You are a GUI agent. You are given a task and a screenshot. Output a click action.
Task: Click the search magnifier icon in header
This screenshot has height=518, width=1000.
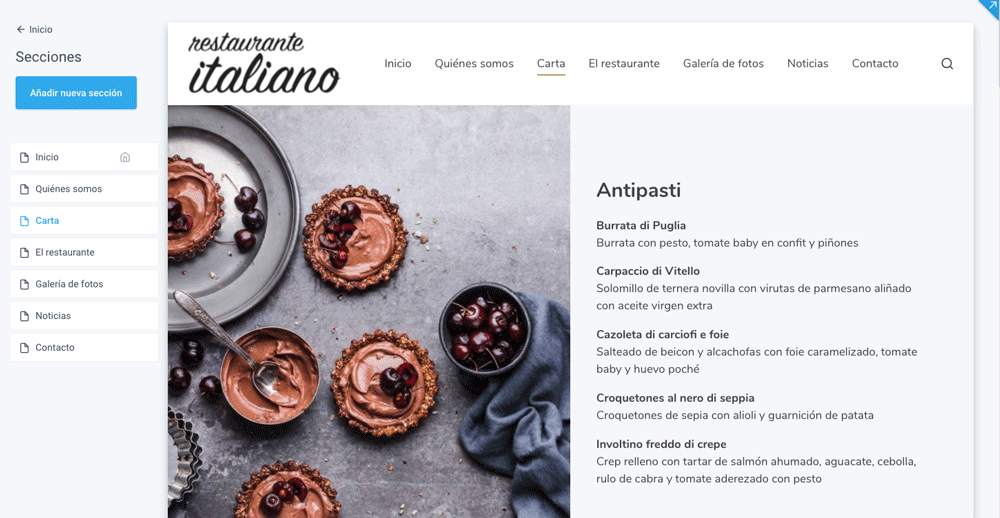(x=947, y=64)
